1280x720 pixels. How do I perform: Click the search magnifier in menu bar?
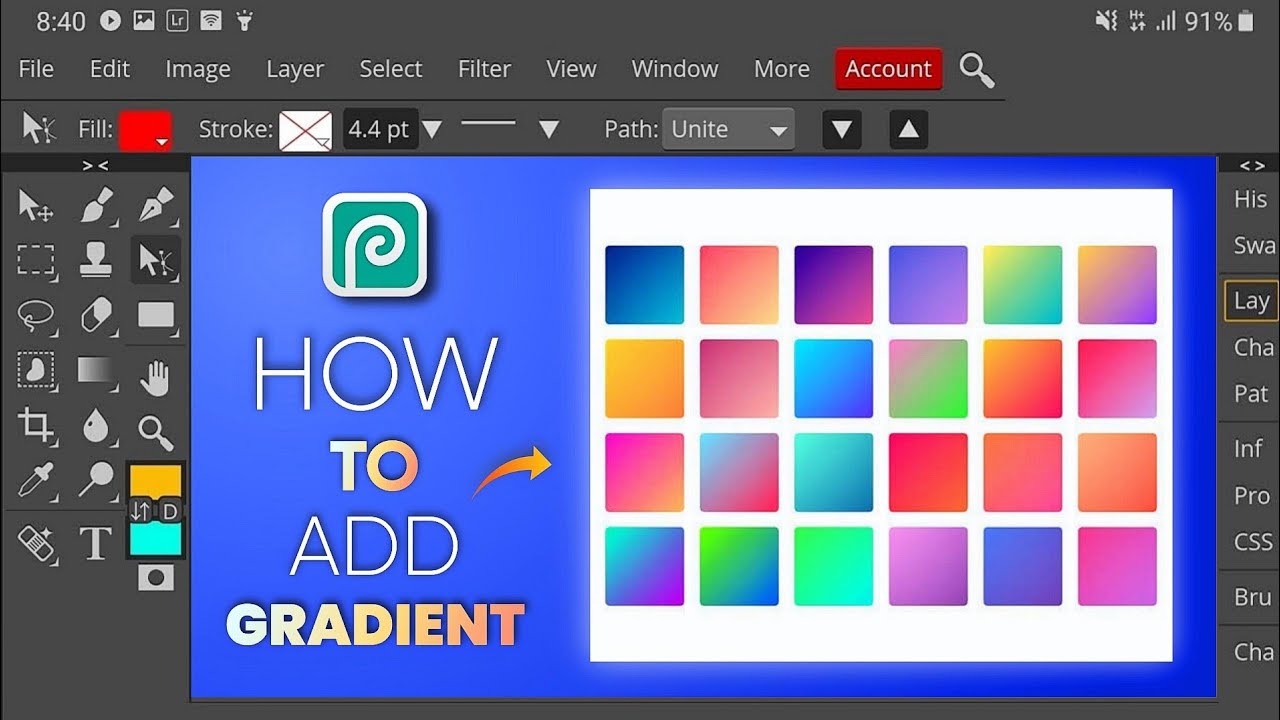976,70
